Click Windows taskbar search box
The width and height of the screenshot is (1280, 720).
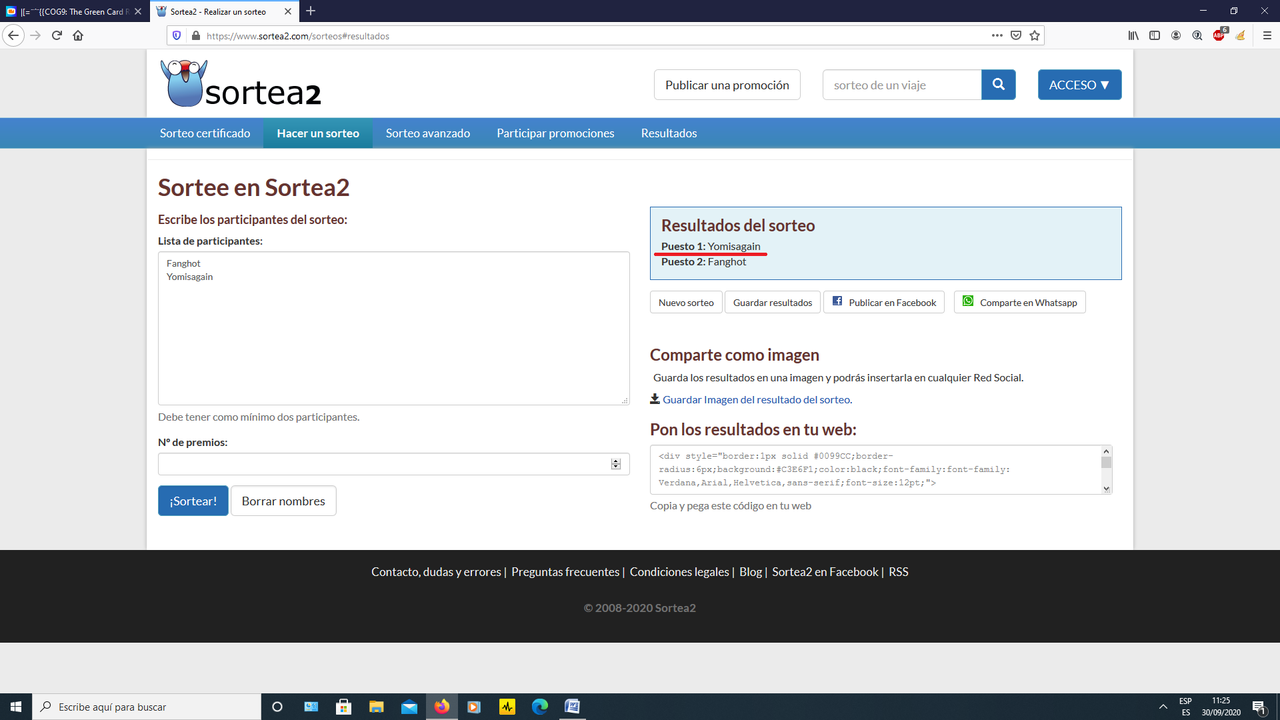146,706
